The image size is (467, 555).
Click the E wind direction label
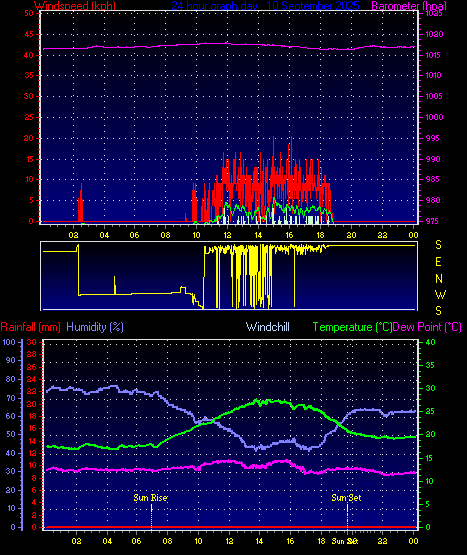click(x=438, y=262)
